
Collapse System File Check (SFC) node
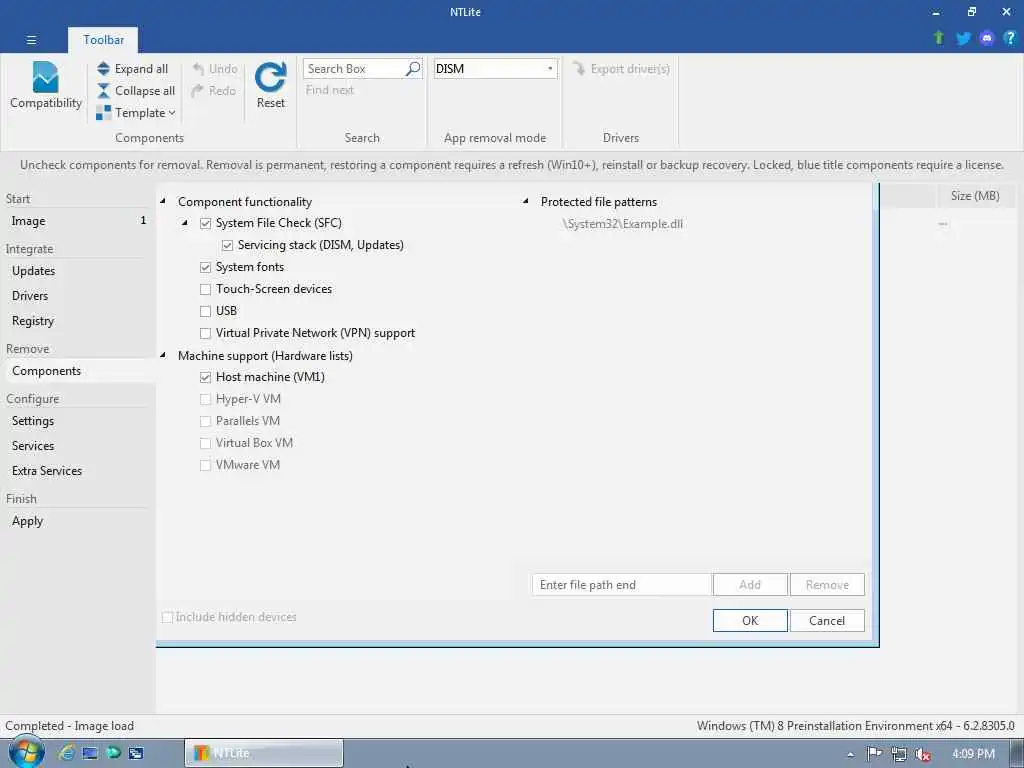point(185,223)
